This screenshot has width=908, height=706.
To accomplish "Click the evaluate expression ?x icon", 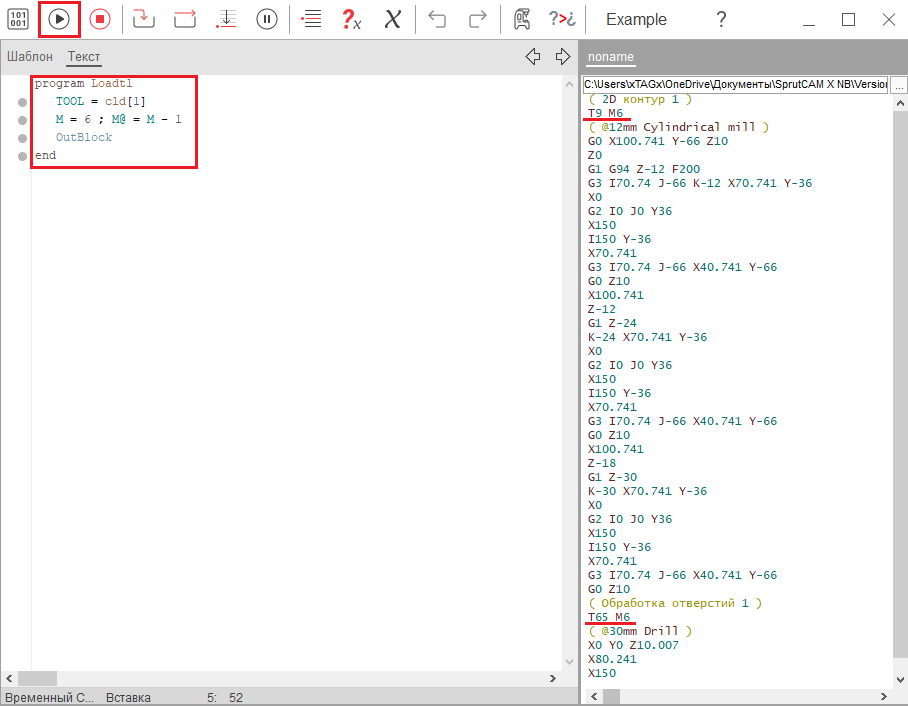I will [x=351, y=19].
